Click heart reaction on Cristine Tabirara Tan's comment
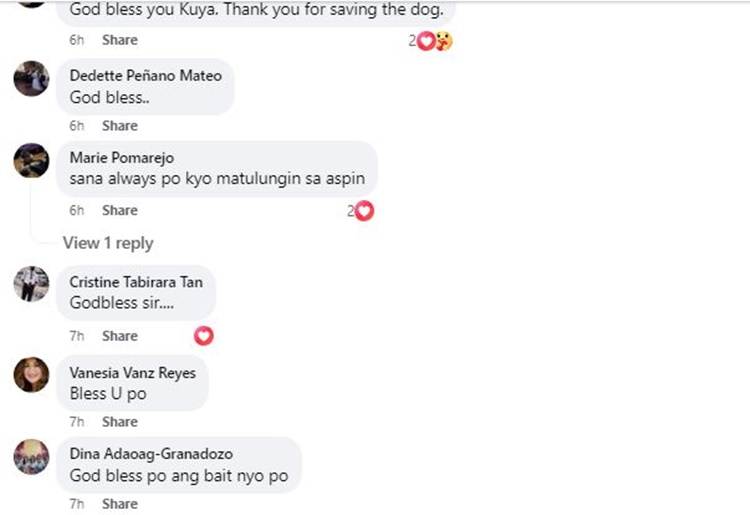750x515 pixels. click(x=204, y=336)
